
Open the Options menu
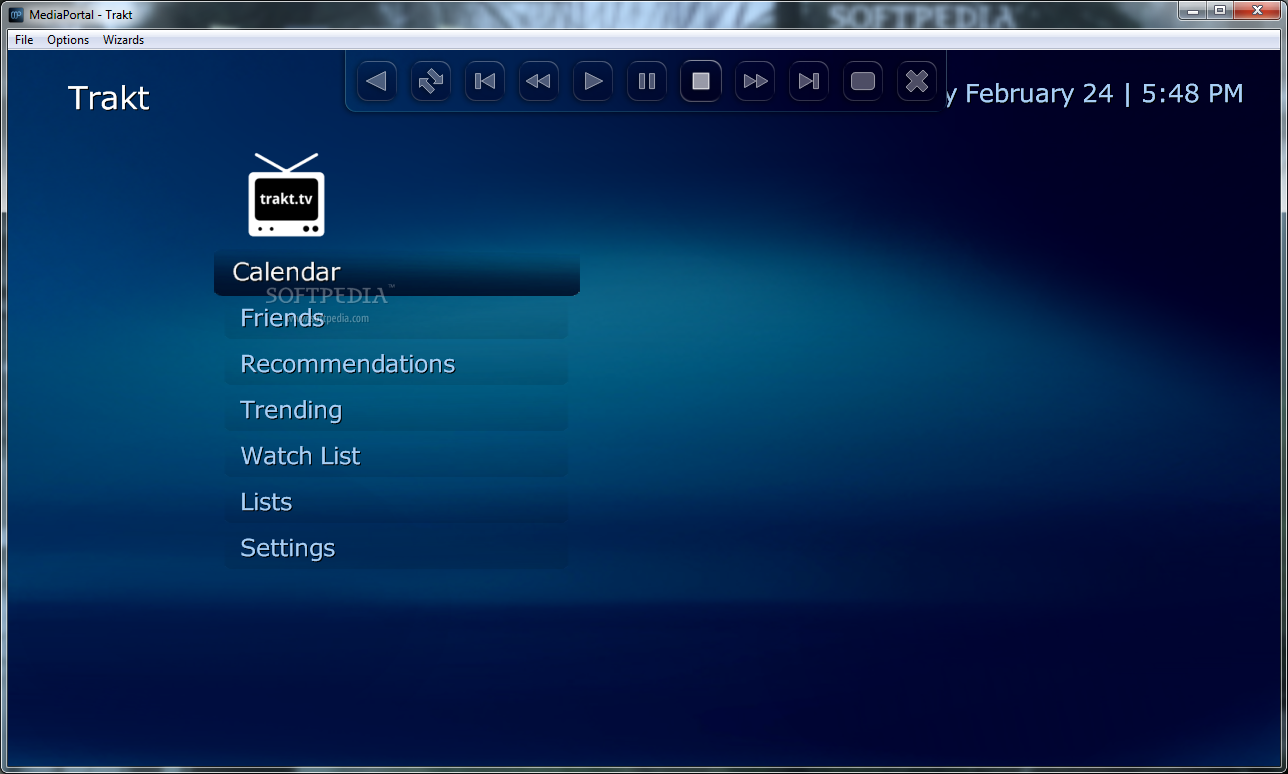68,40
